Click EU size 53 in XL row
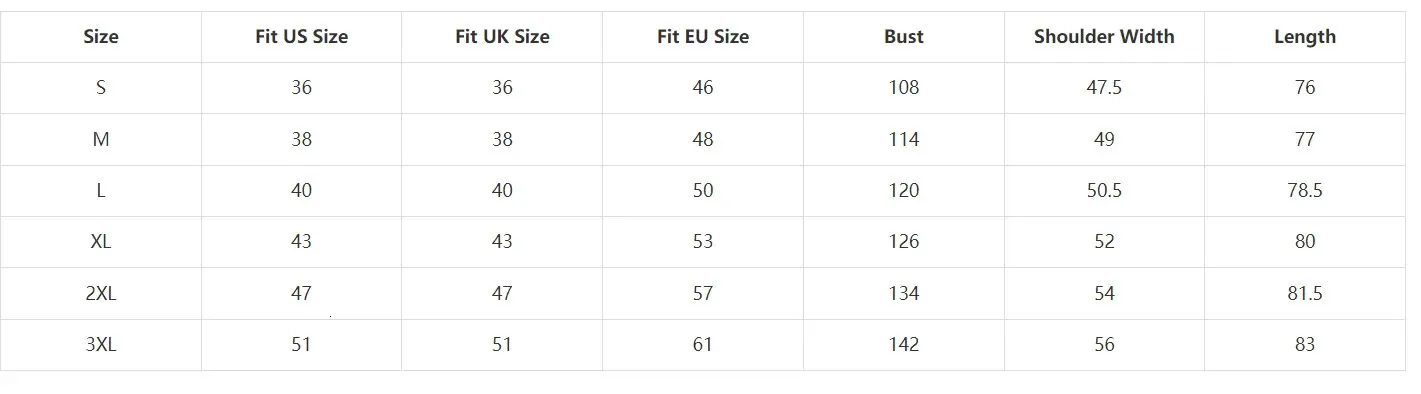The image size is (1421, 394). click(x=703, y=242)
